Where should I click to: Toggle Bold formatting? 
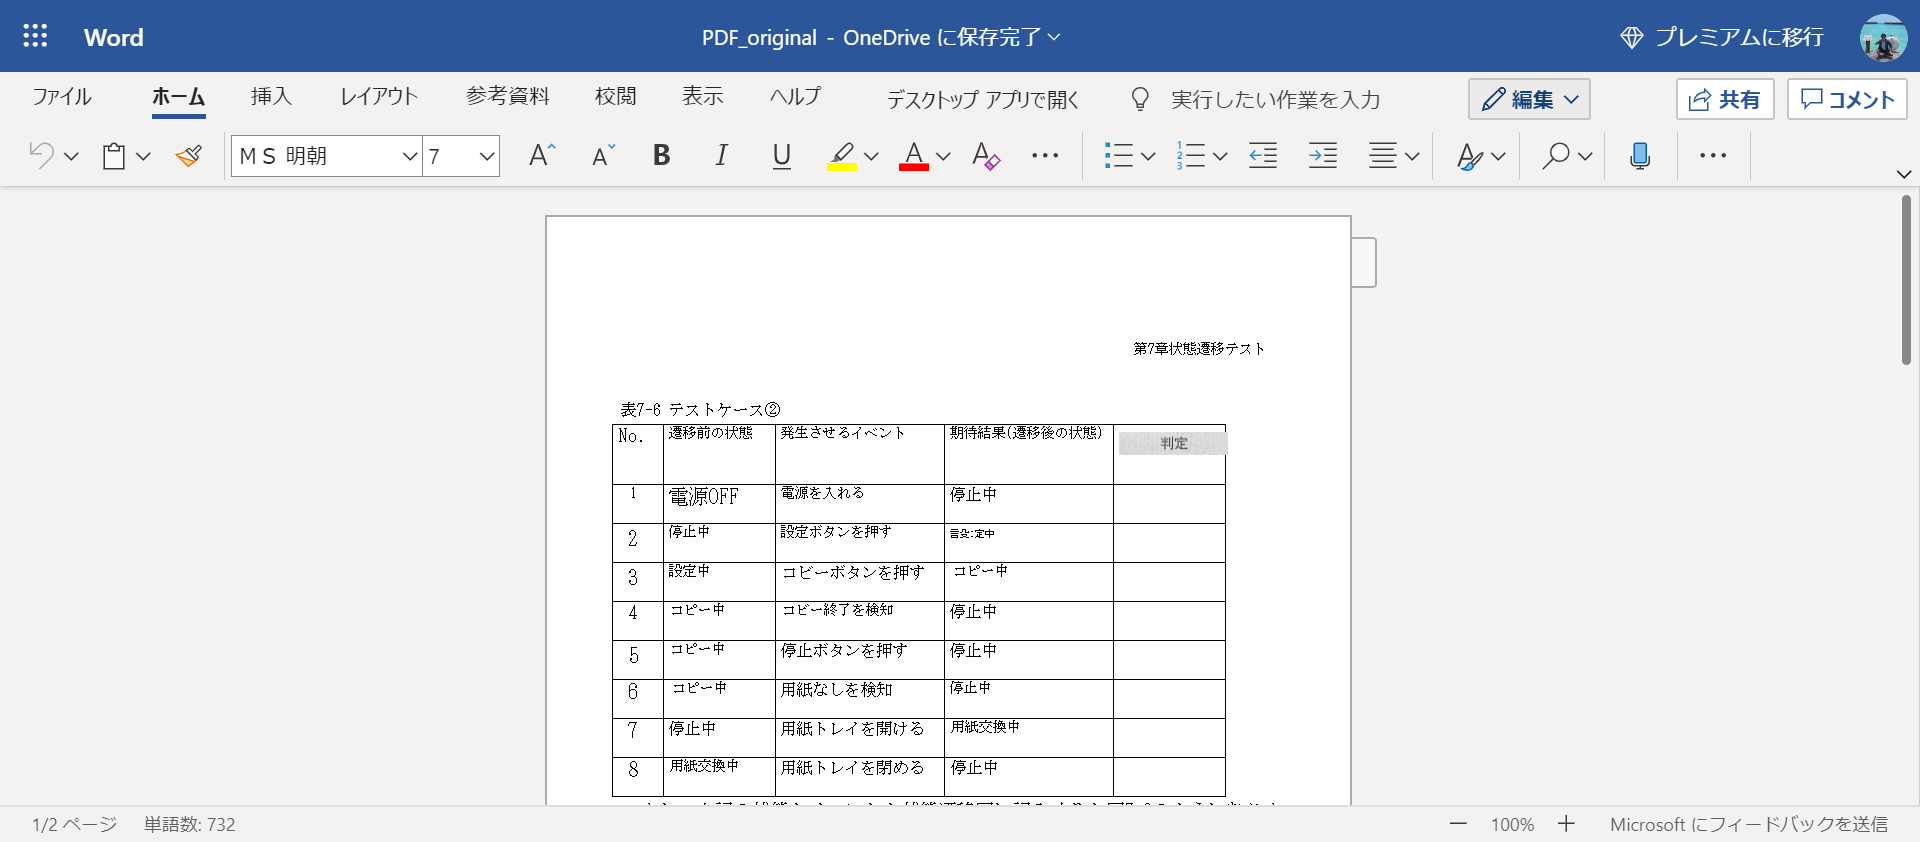coord(661,155)
